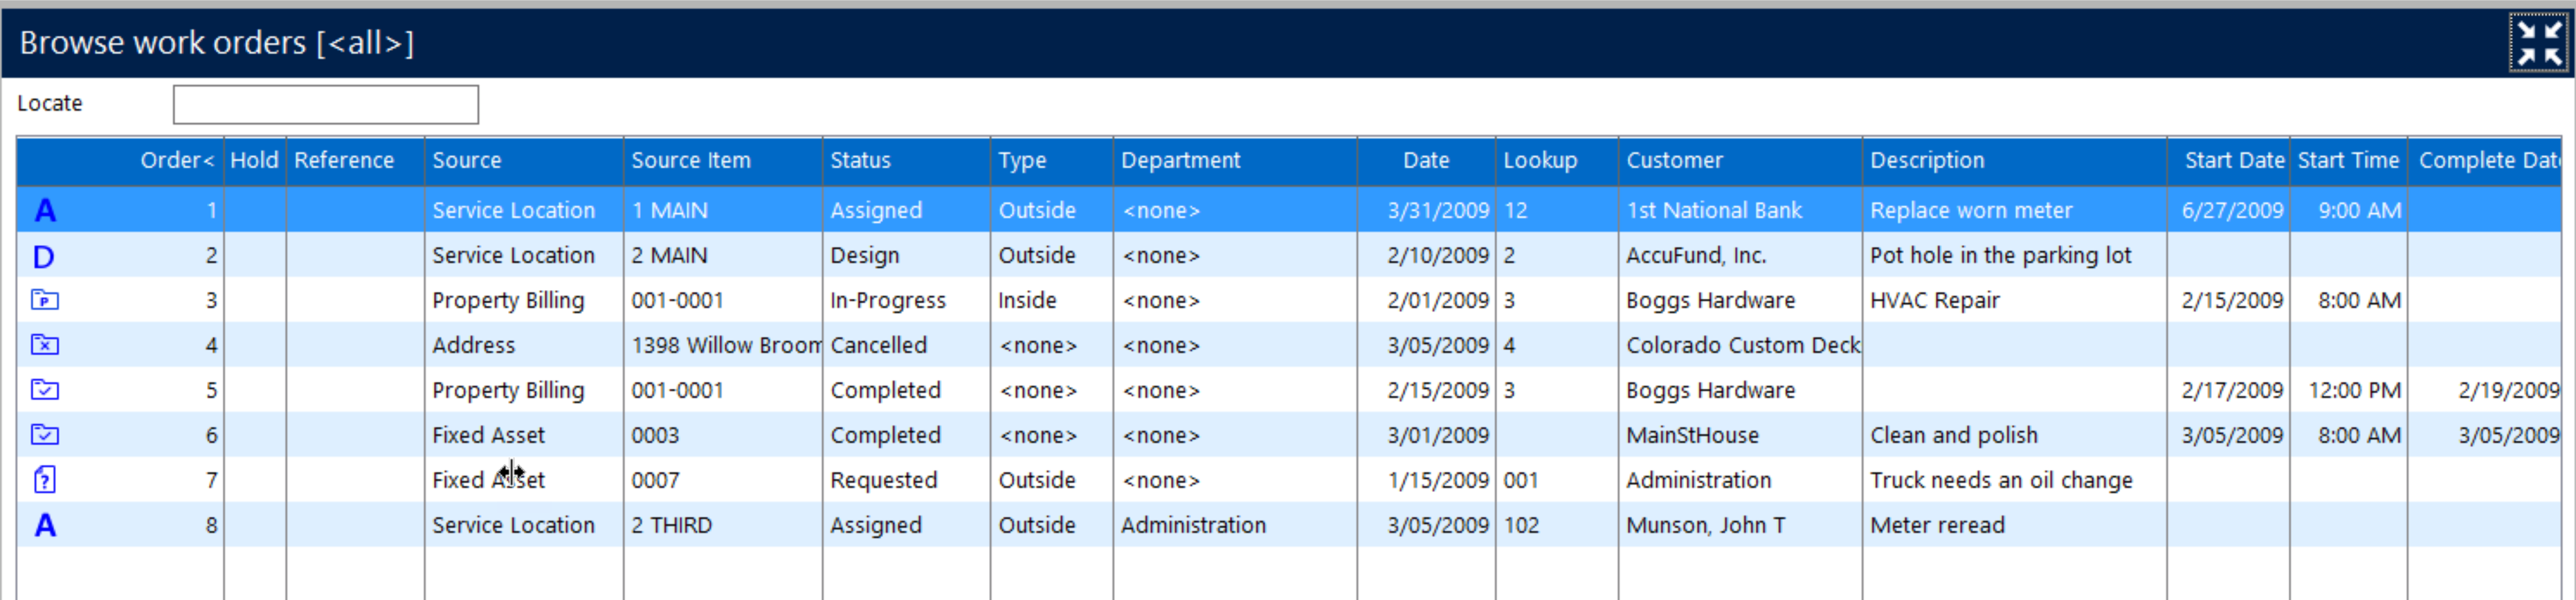Screen dimensions: 2576x600
Task: Click the Assigned status icon for order 8
Action: 45,525
